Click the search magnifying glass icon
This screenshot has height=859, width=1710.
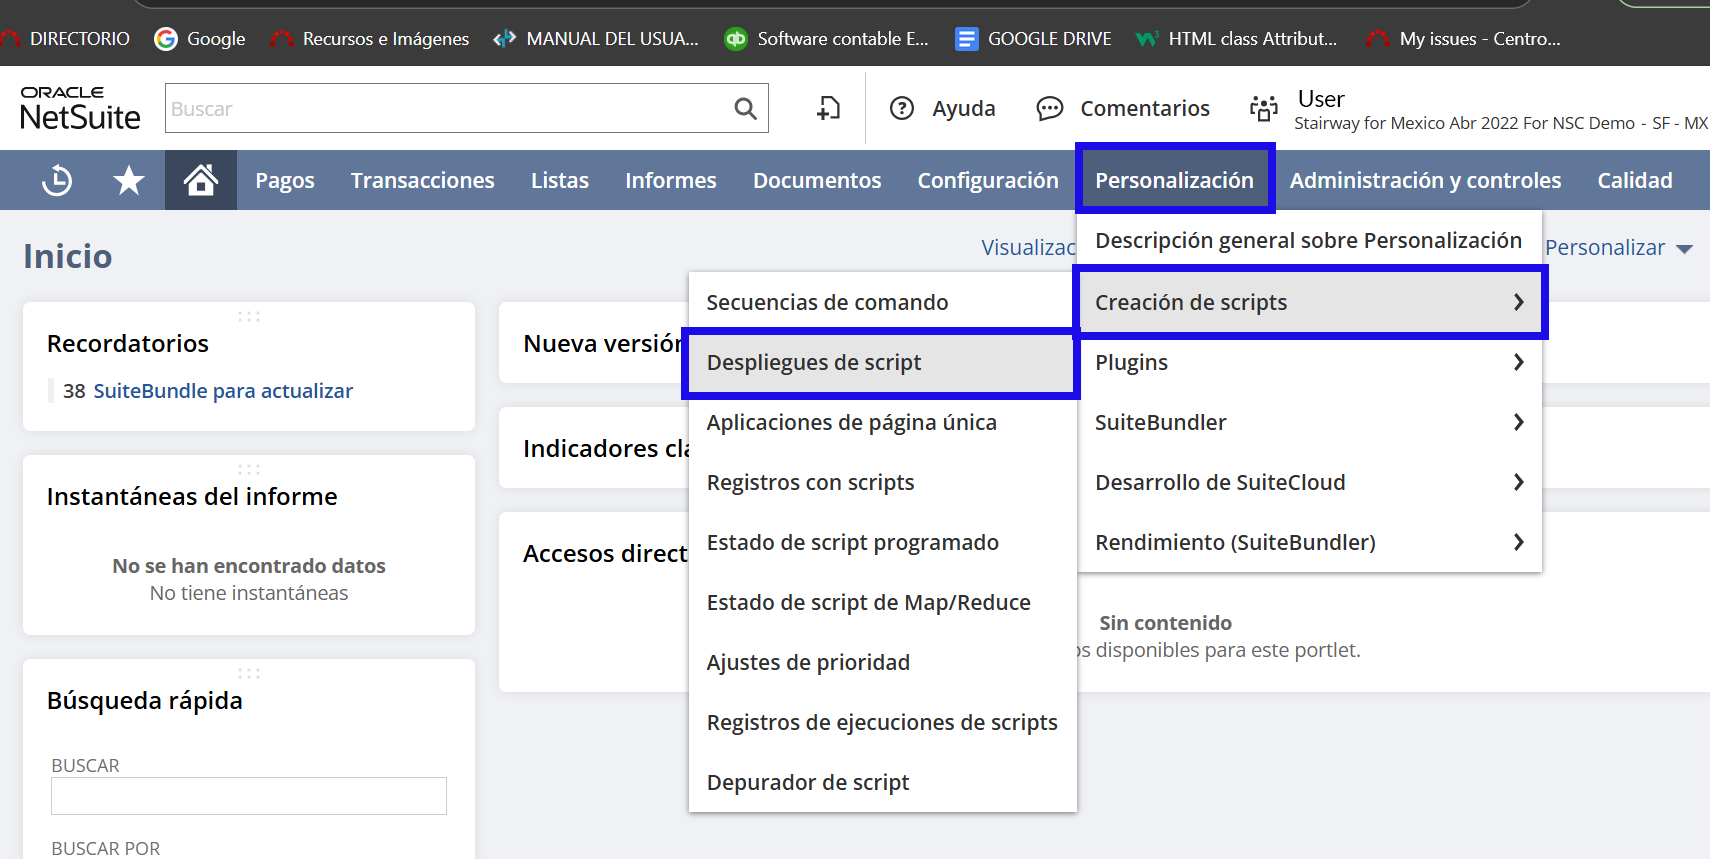pos(745,109)
